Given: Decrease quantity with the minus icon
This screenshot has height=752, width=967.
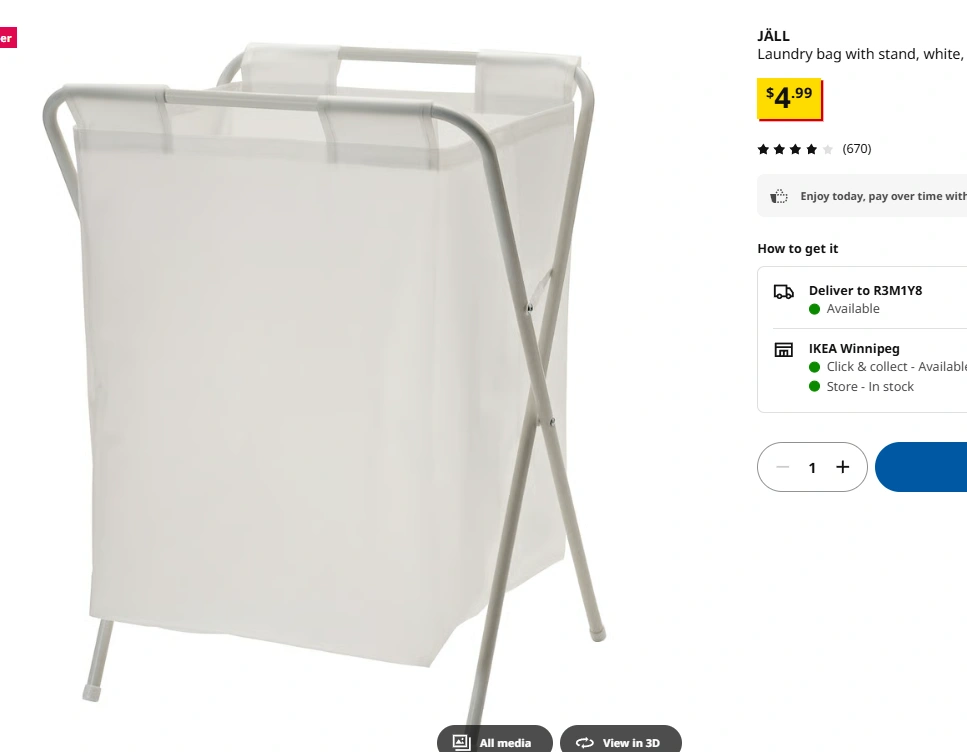Looking at the screenshot, I should tap(783, 467).
